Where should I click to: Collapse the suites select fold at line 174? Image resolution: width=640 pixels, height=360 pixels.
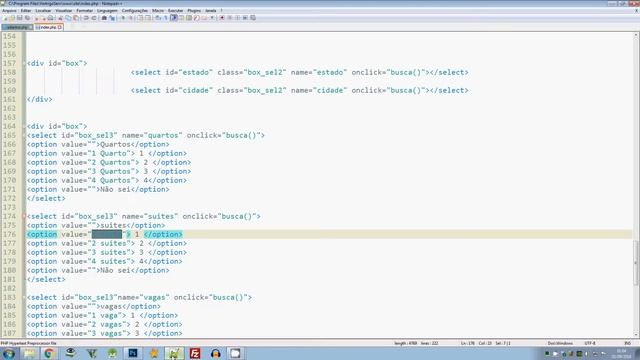(24, 216)
